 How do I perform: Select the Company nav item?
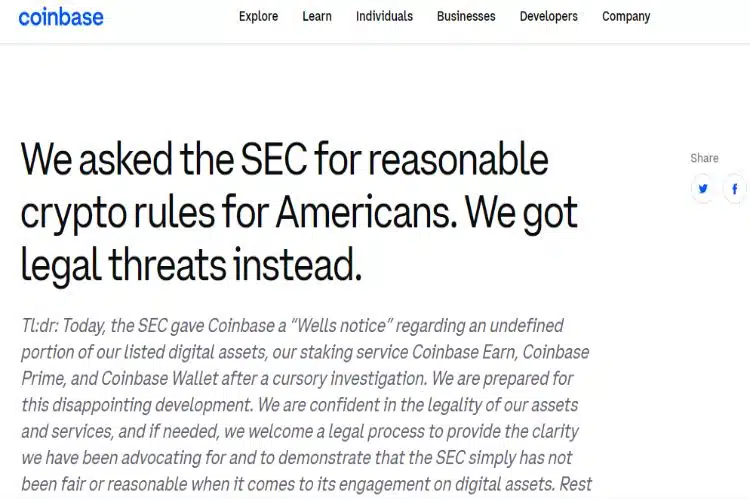tap(626, 17)
